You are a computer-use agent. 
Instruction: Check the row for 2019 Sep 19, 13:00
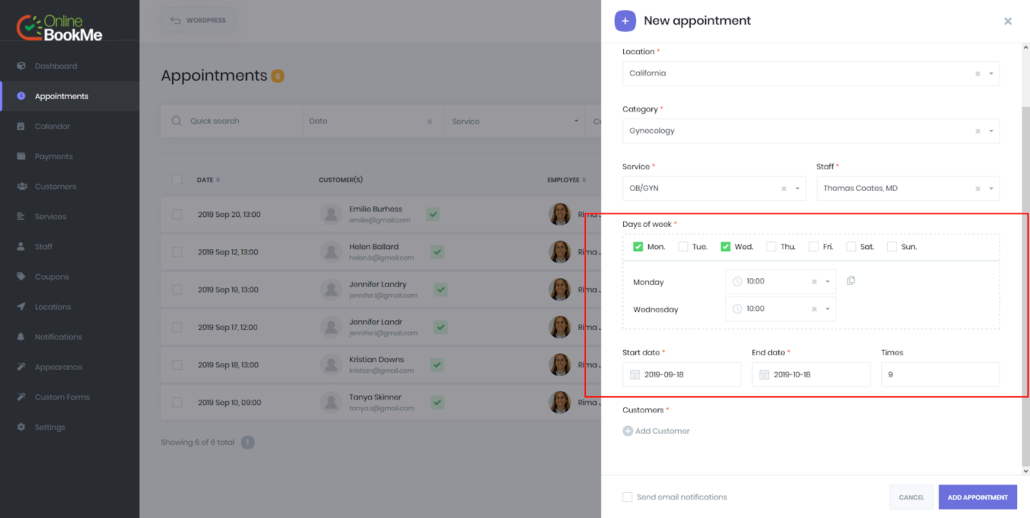pos(177,290)
